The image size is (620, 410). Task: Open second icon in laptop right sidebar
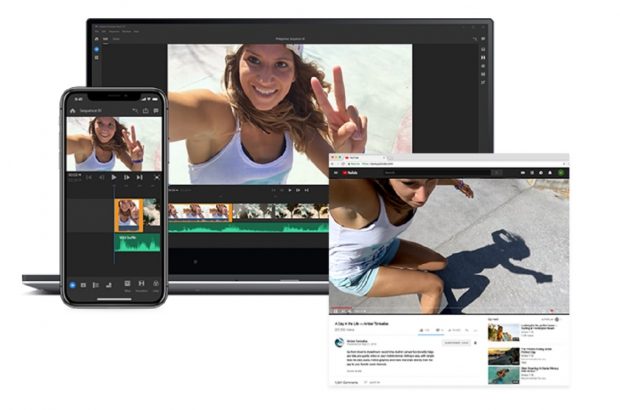click(x=483, y=58)
